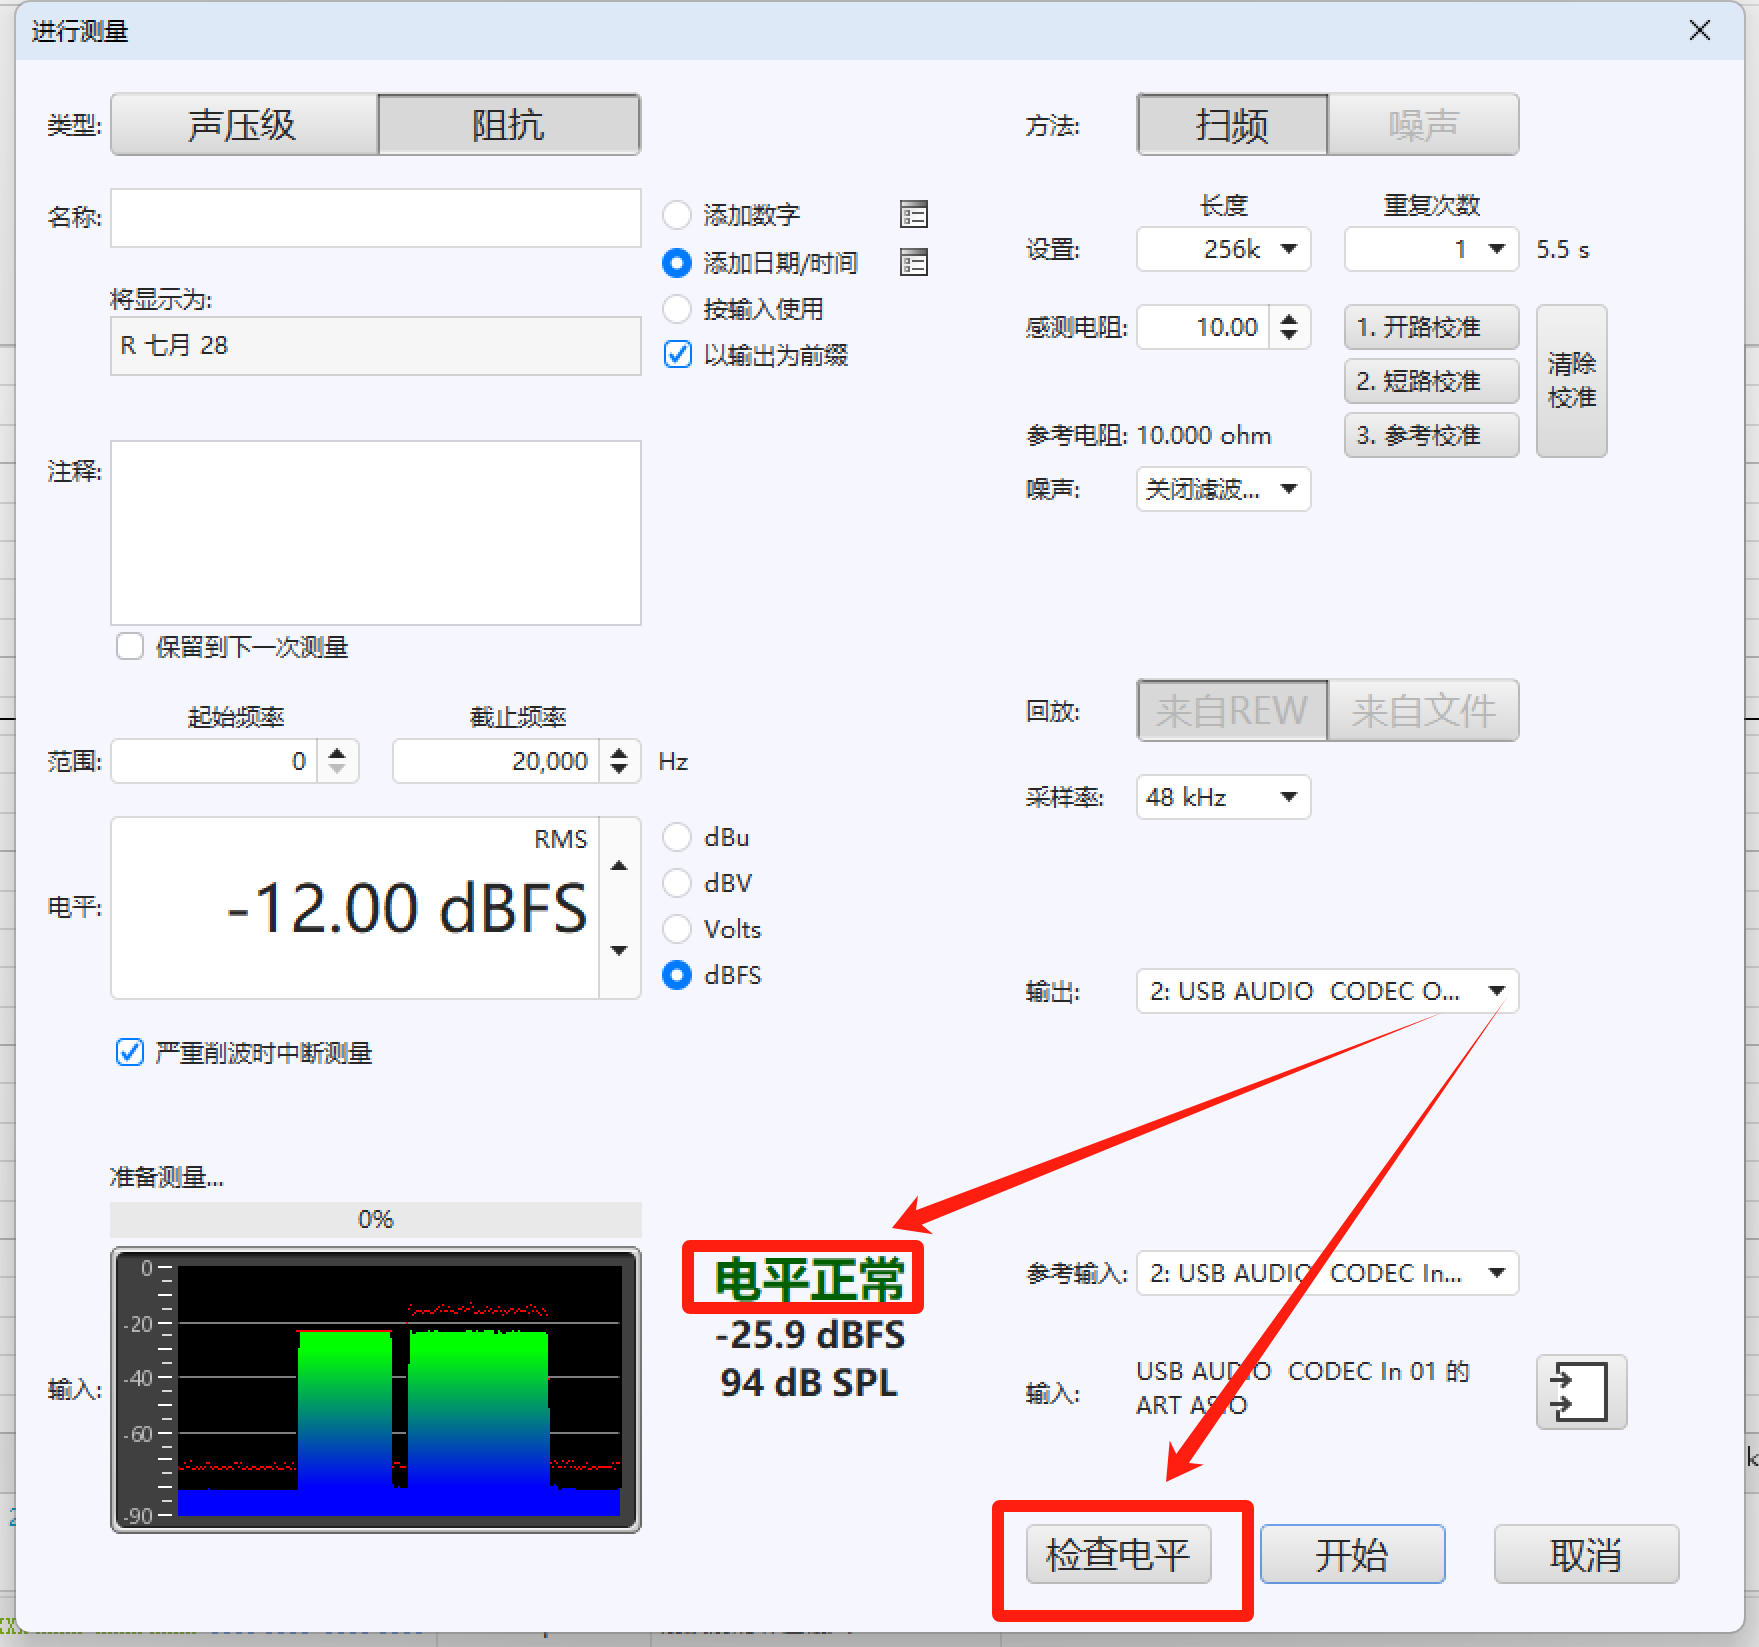This screenshot has height=1647, width=1759.
Task: Expand the 输出 USB AUDIO CODEC dropdown
Action: 1328,991
